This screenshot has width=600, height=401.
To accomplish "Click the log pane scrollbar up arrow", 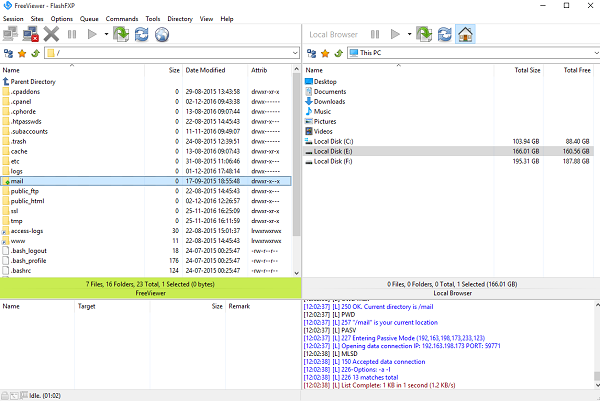I will point(597,305).
